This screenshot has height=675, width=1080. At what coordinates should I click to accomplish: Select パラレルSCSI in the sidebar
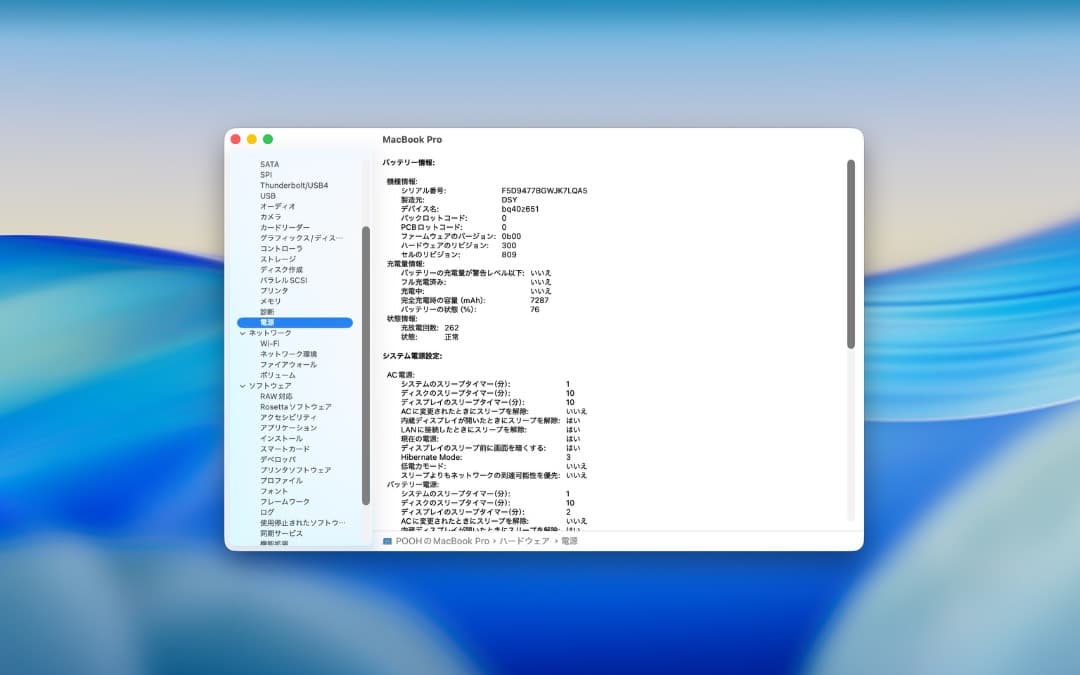[284, 280]
